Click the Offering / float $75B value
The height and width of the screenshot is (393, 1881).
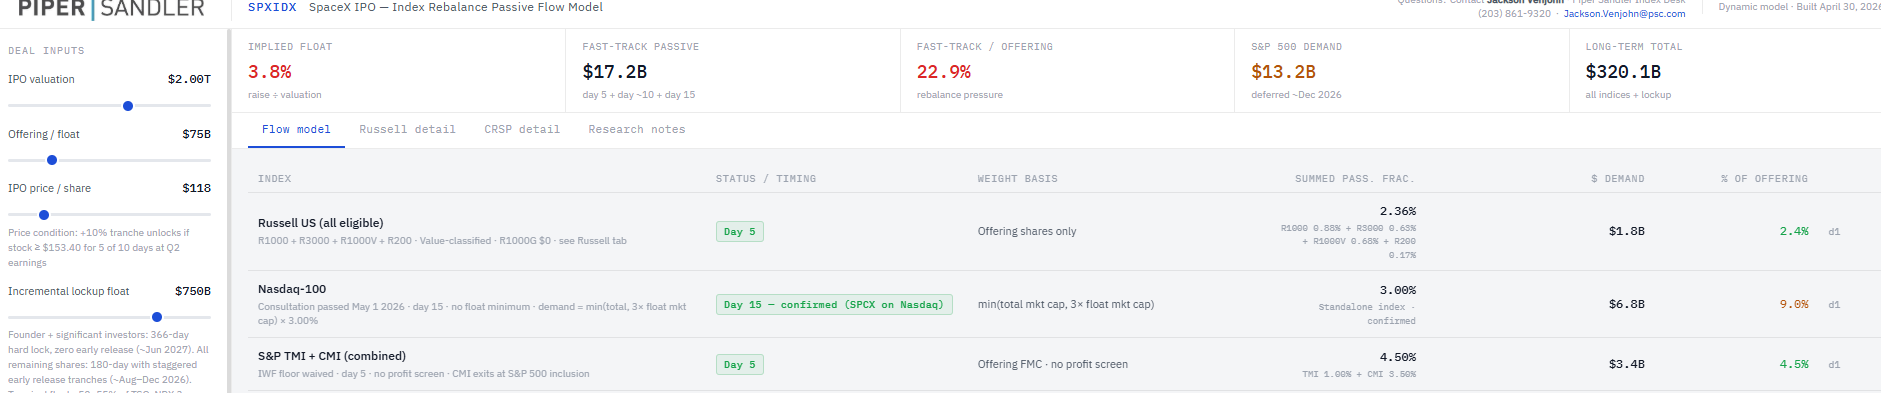point(196,134)
